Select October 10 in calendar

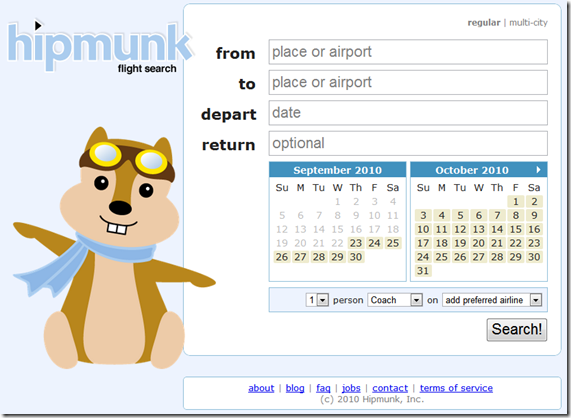click(423, 229)
